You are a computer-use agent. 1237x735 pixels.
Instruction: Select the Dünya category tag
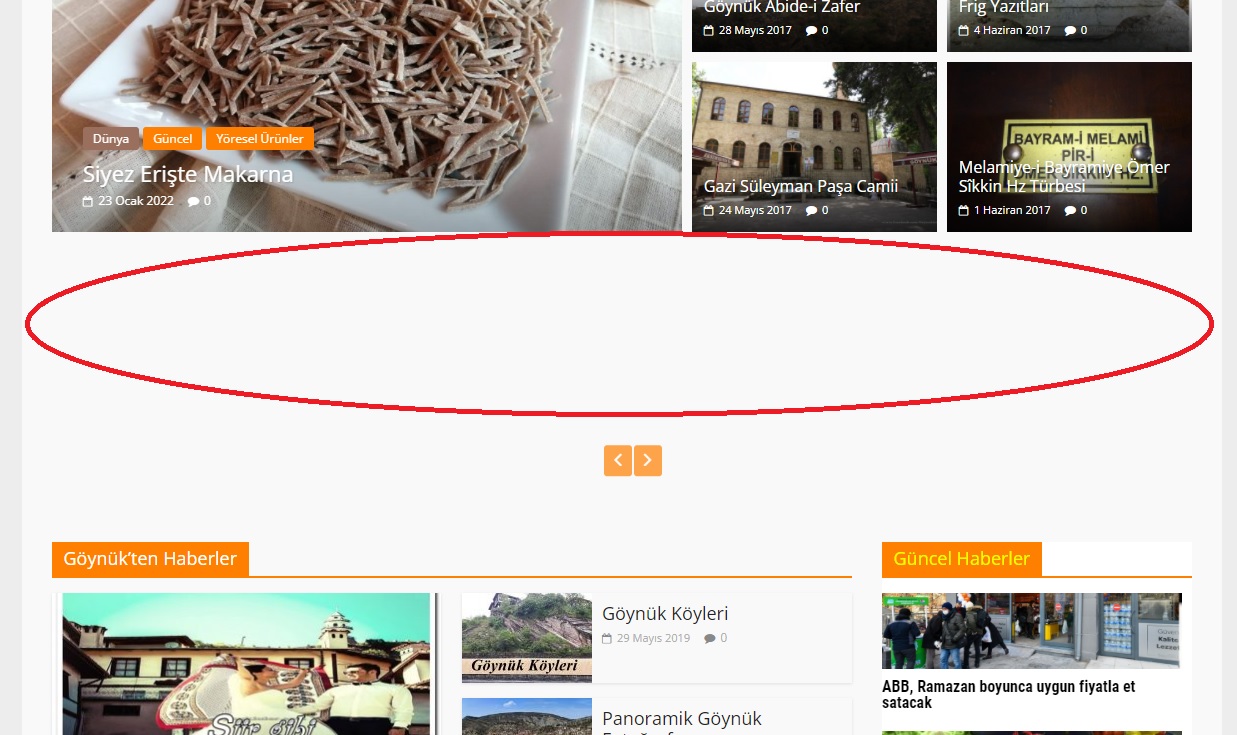click(x=111, y=139)
